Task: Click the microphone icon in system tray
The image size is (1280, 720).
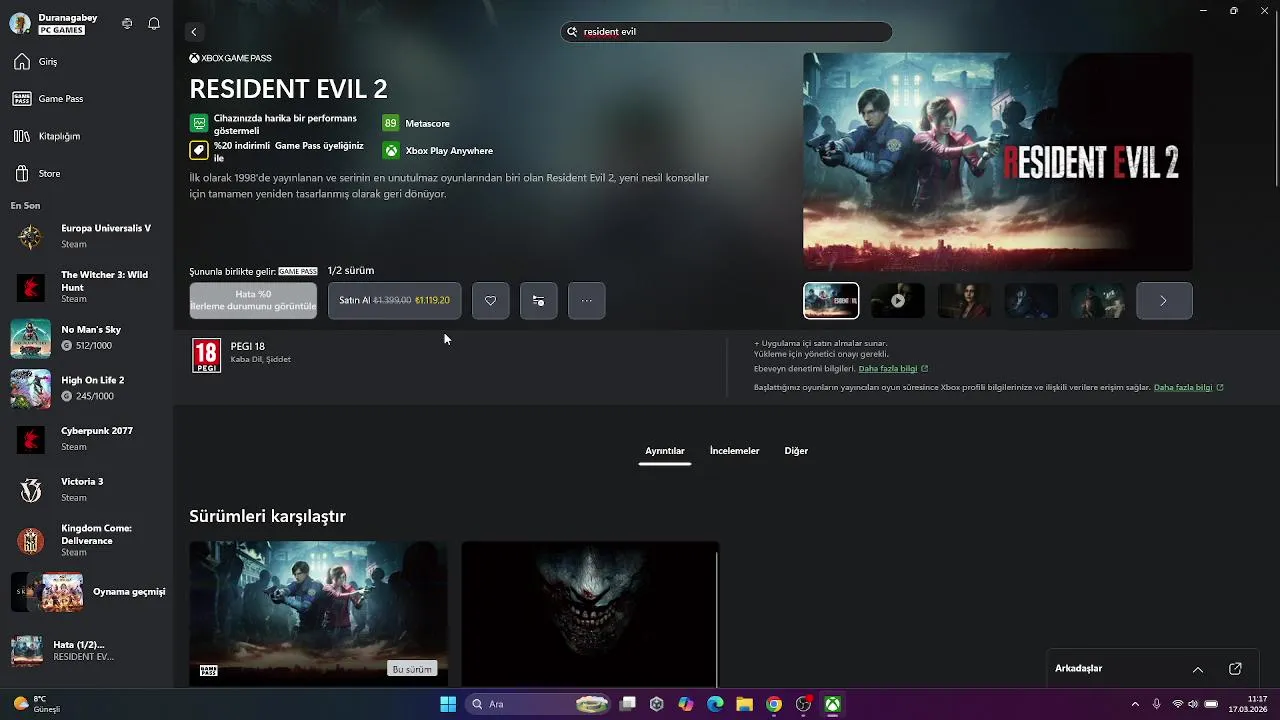Action: tap(1156, 704)
